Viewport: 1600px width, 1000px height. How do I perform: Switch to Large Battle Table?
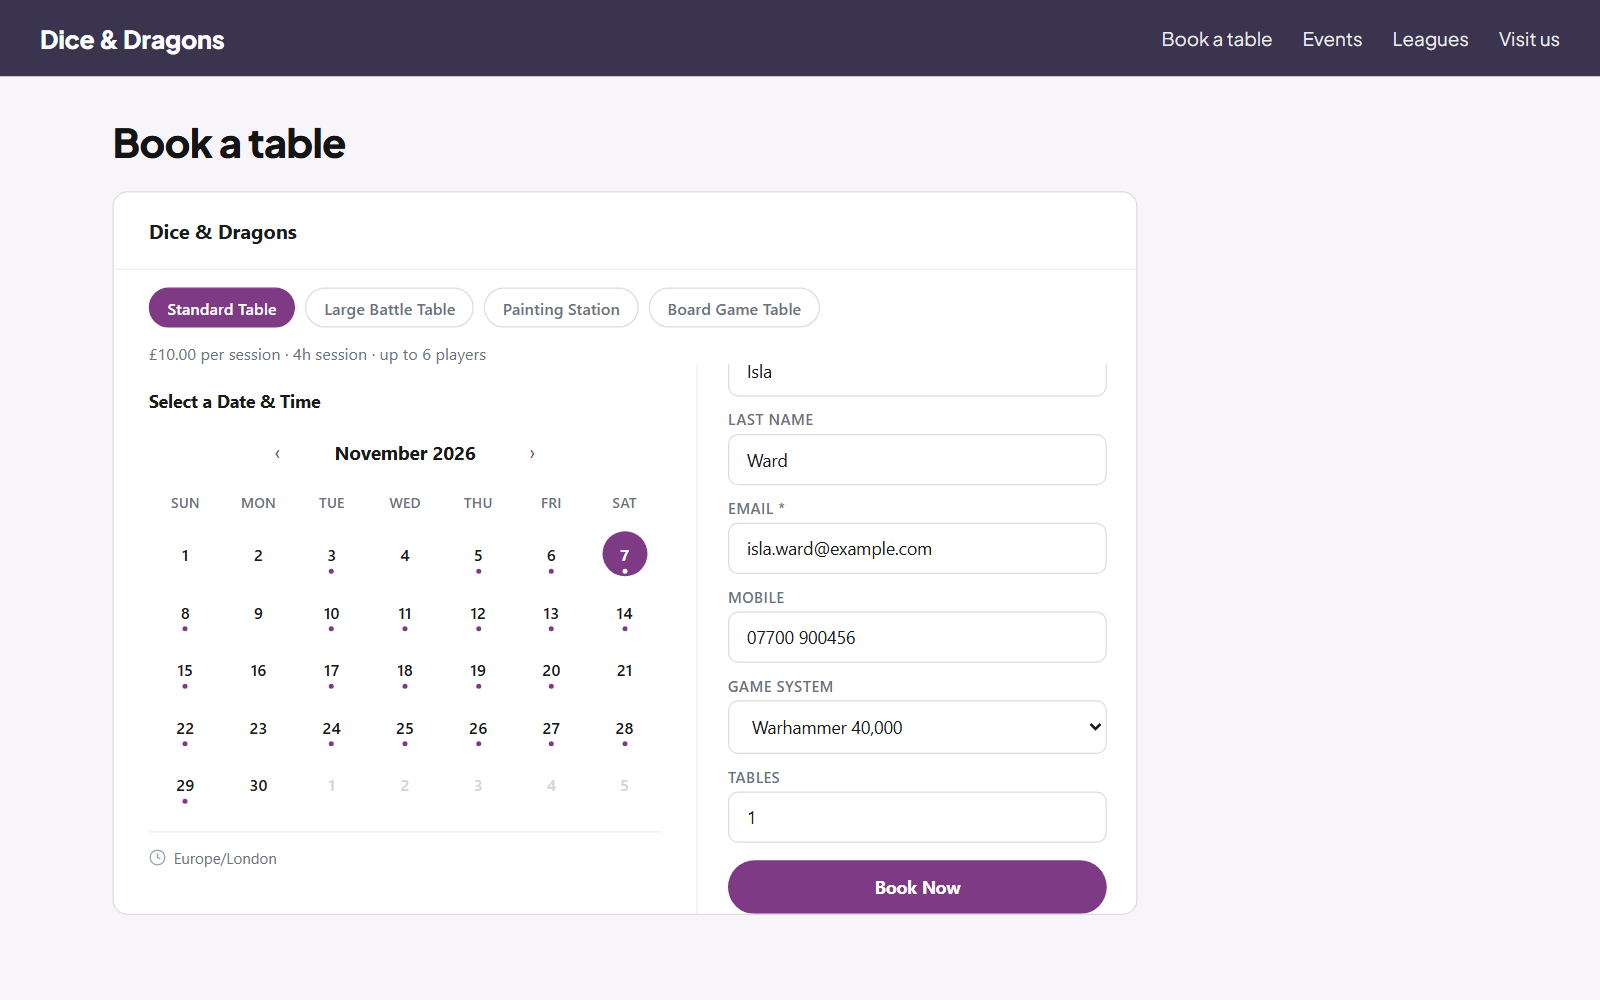click(389, 308)
